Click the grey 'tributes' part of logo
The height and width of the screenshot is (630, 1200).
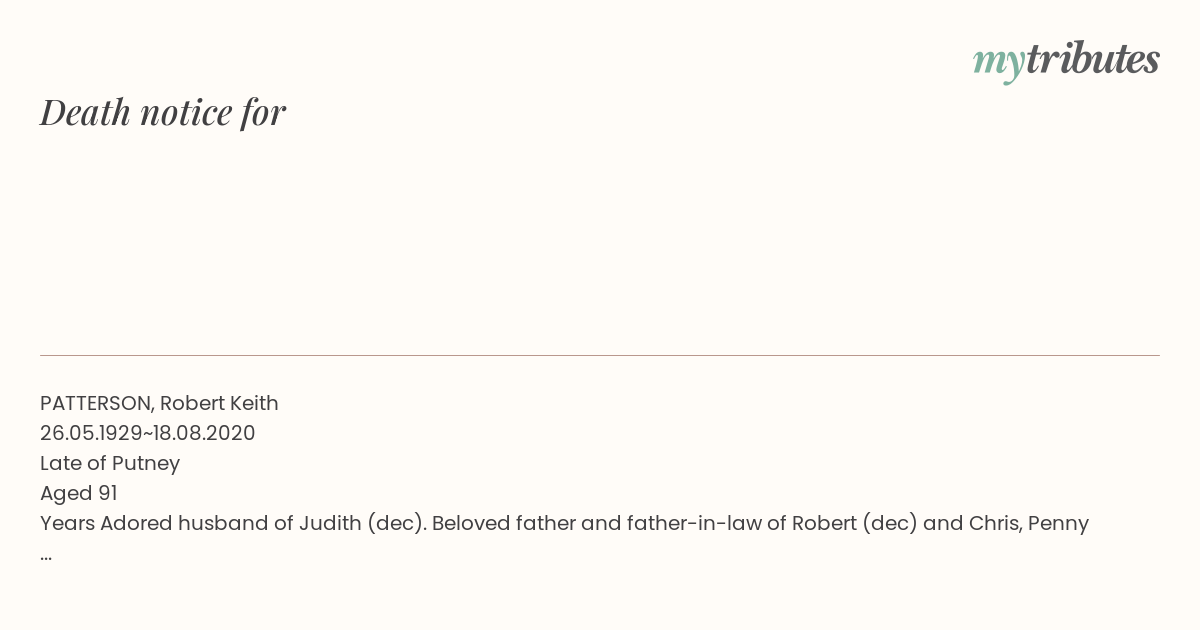tap(1092, 59)
